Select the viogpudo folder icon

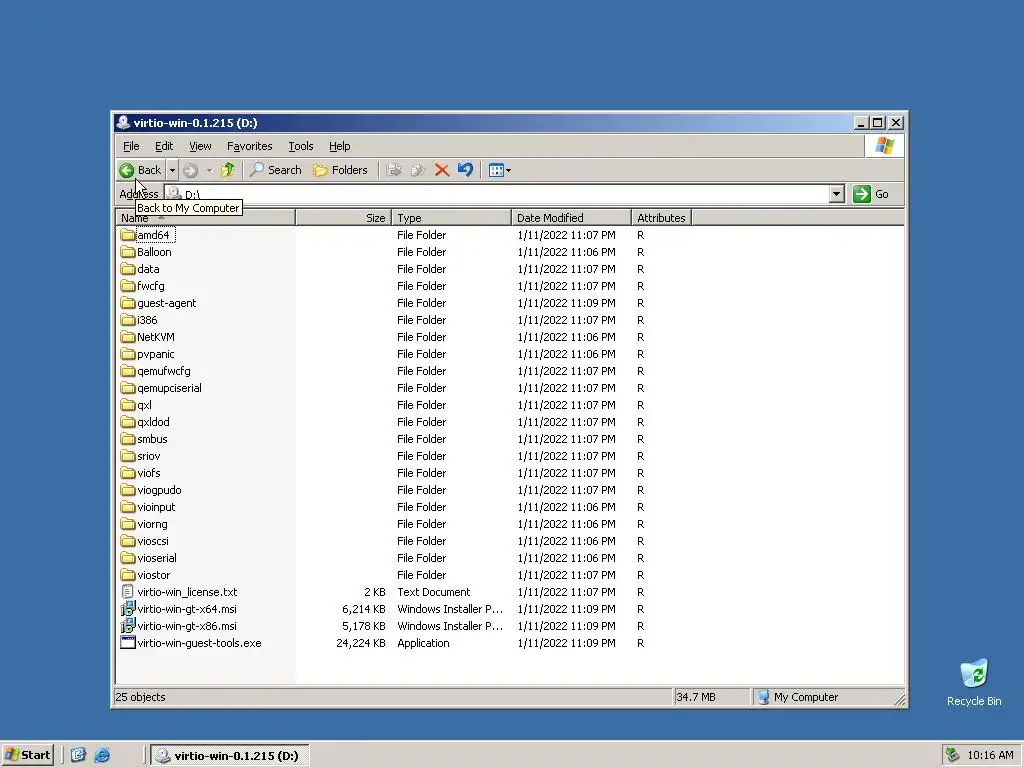click(x=128, y=490)
